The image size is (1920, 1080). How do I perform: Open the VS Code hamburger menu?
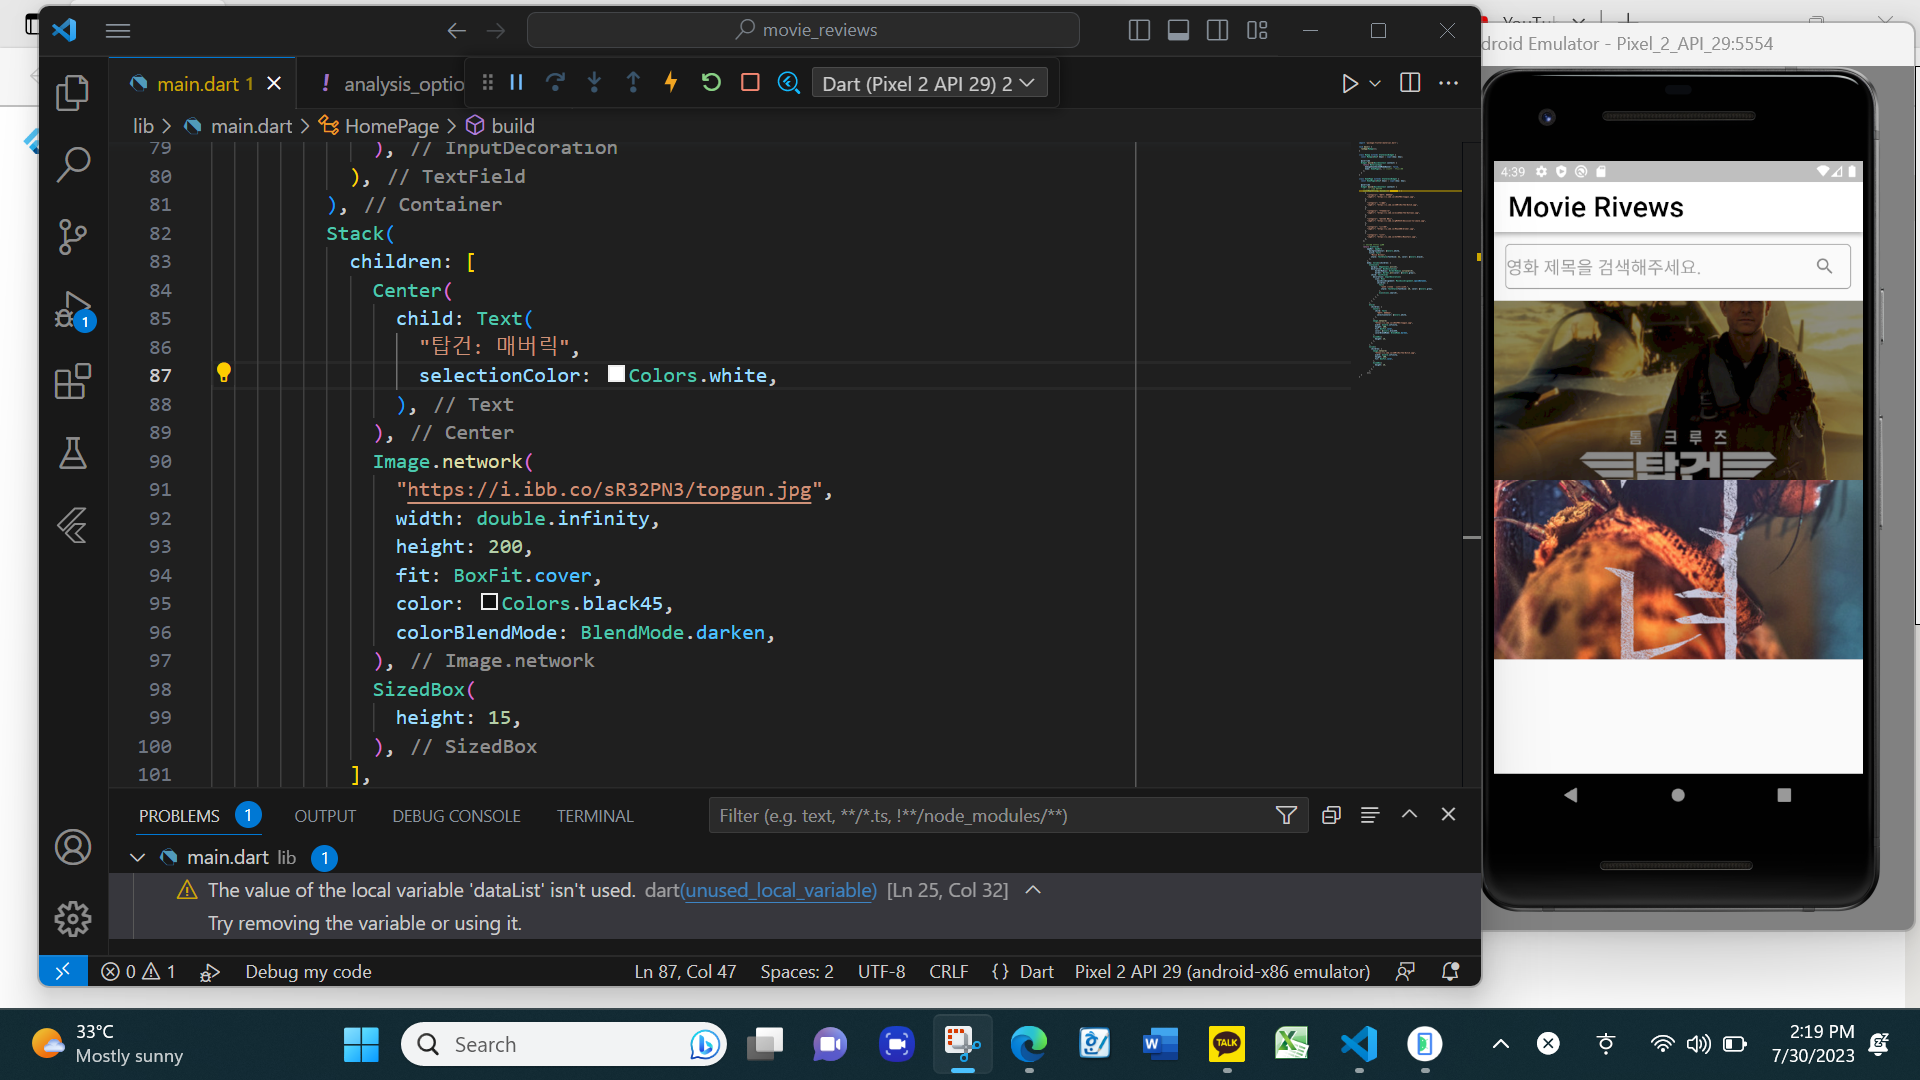click(118, 30)
